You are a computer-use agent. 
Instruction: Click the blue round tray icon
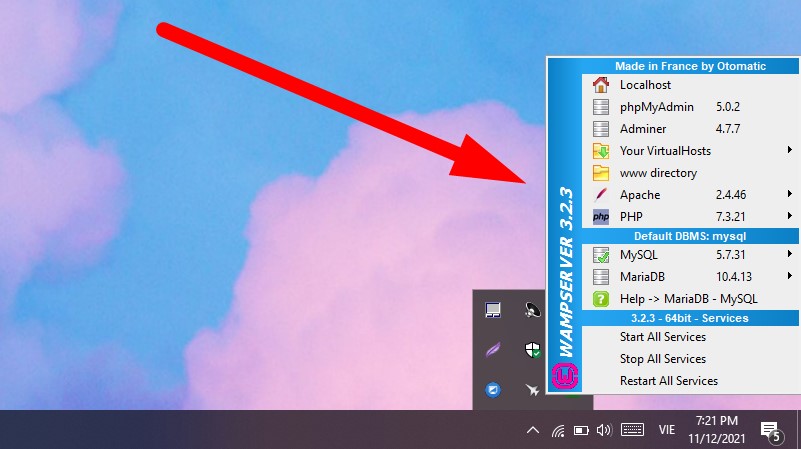[493, 390]
